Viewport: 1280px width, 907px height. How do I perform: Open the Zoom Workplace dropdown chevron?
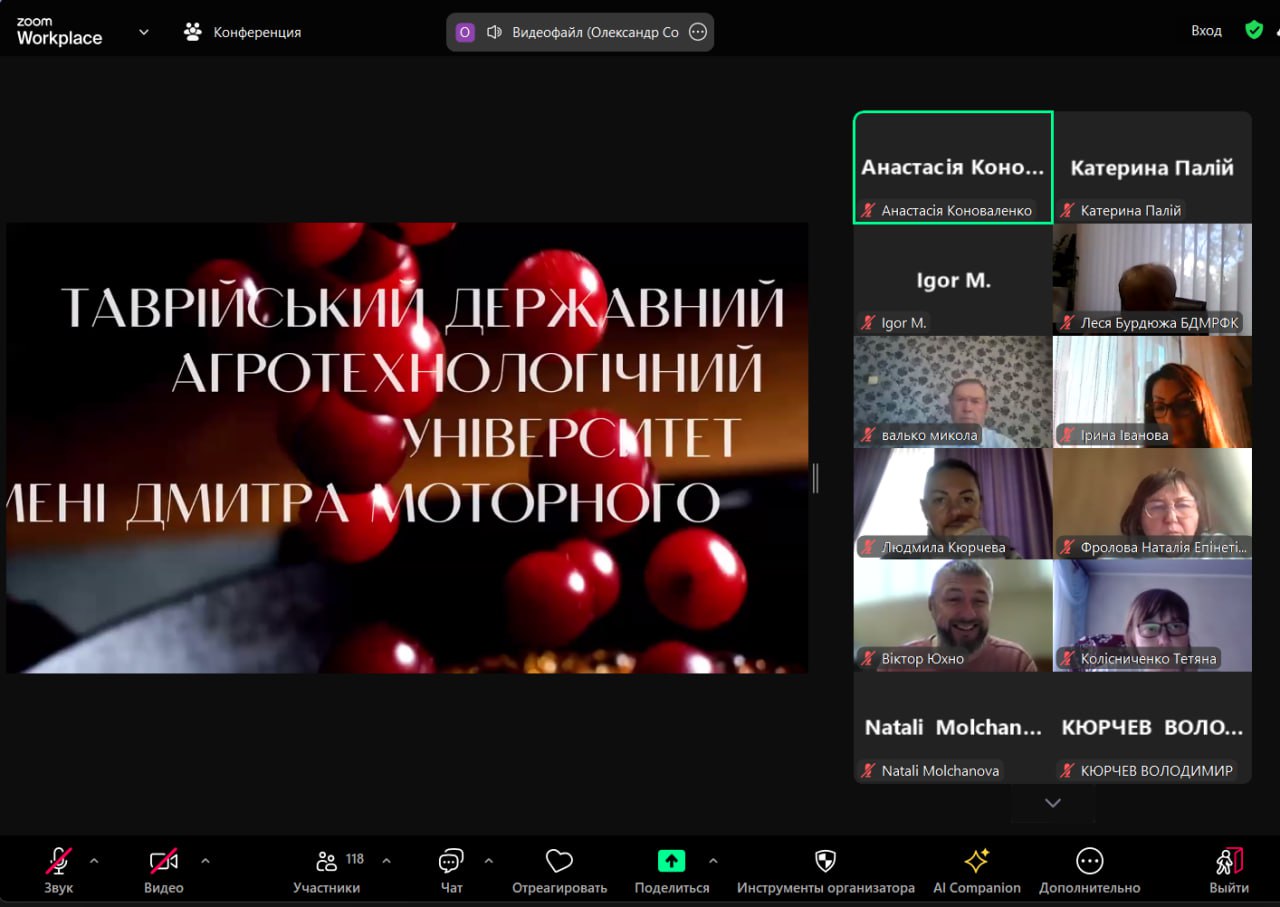pos(143,32)
